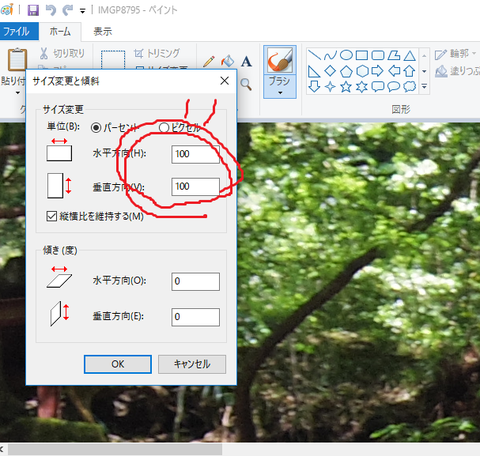This screenshot has height=456, width=480.
Task: Click the 垂直方向(E) skew input field
Action: click(195, 317)
